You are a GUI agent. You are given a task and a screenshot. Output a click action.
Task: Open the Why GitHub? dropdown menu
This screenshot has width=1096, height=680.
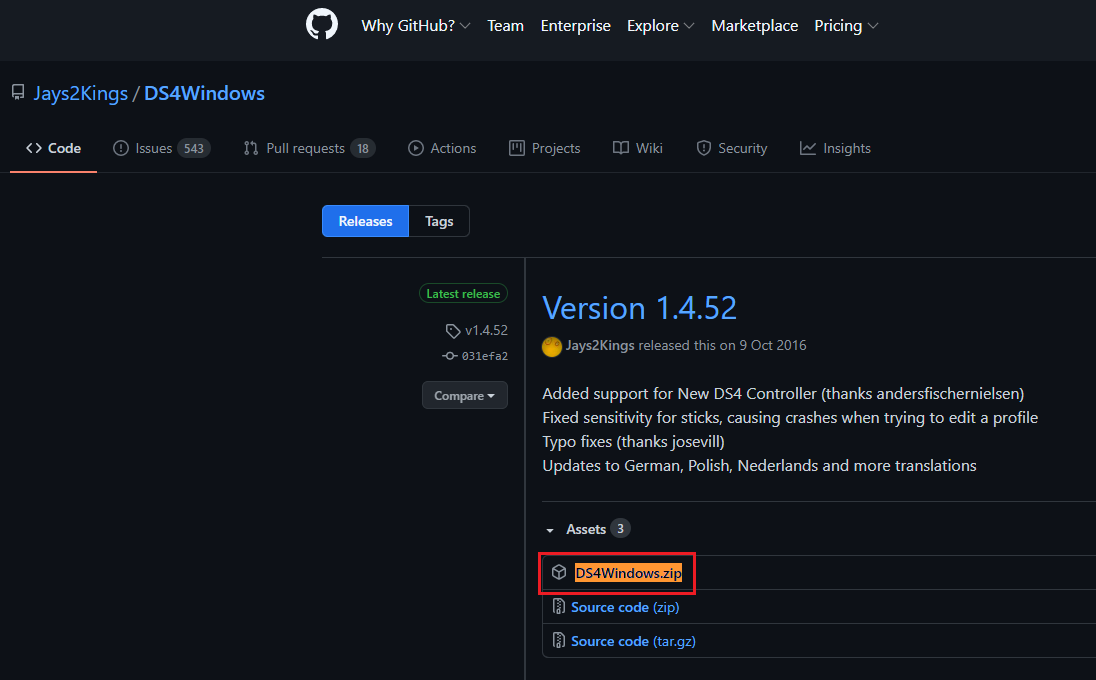click(415, 26)
